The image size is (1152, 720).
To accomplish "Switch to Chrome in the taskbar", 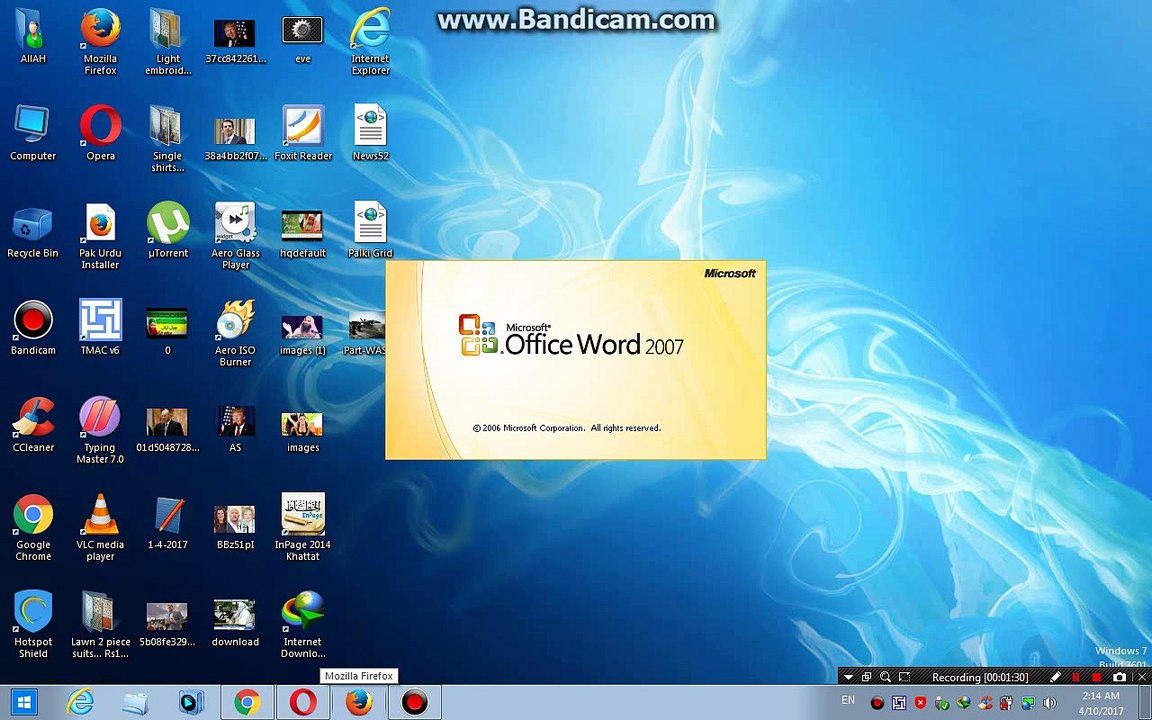I will click(248, 702).
